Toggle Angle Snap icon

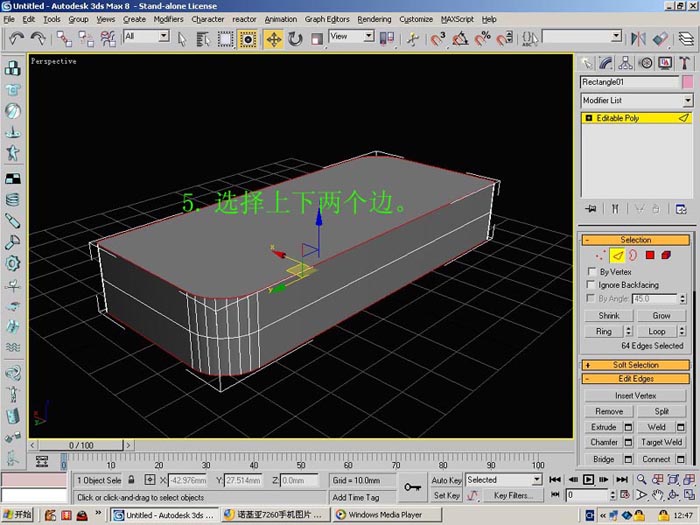pyautogui.click(x=460, y=39)
